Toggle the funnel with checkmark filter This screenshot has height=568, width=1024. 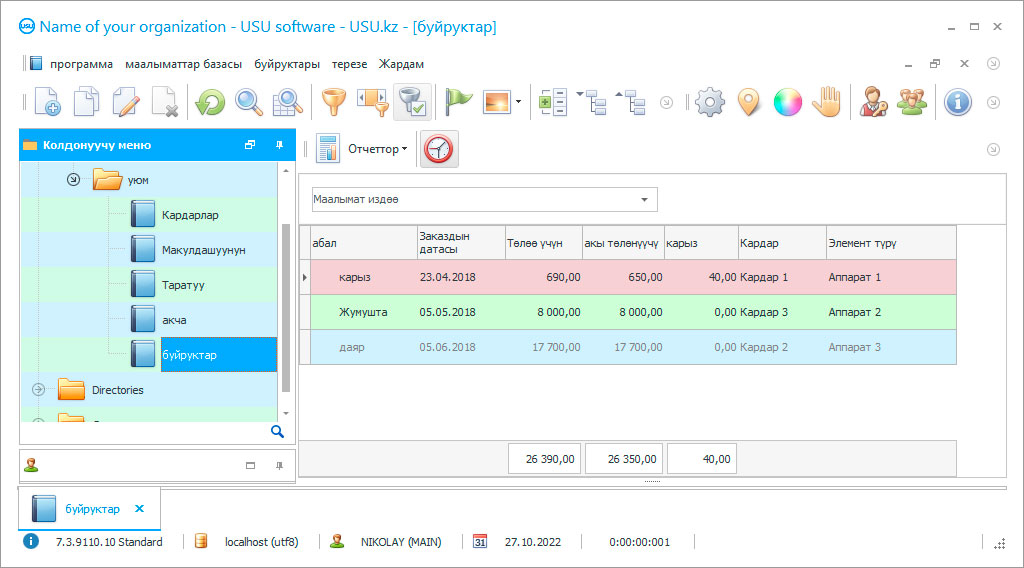point(412,102)
